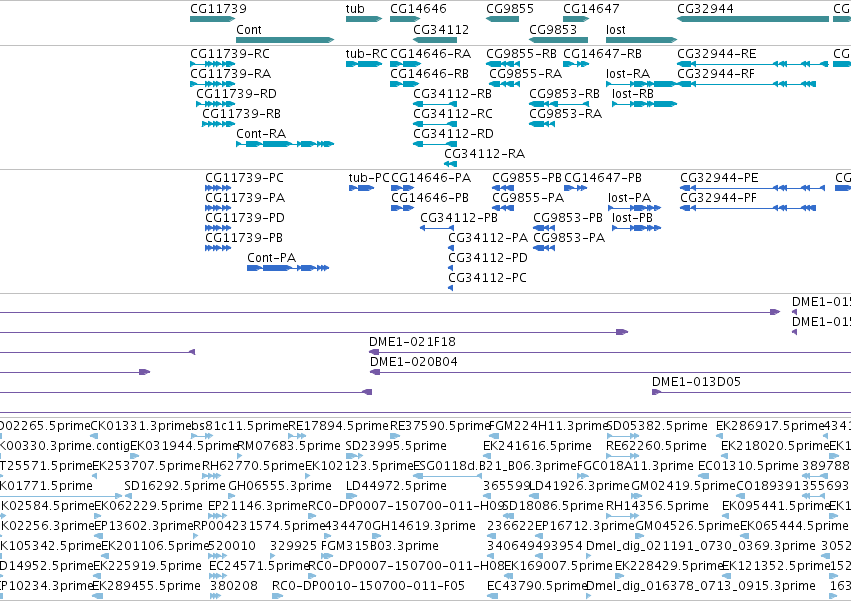
Task: Click protein CG32944-PF
Action: (748, 208)
